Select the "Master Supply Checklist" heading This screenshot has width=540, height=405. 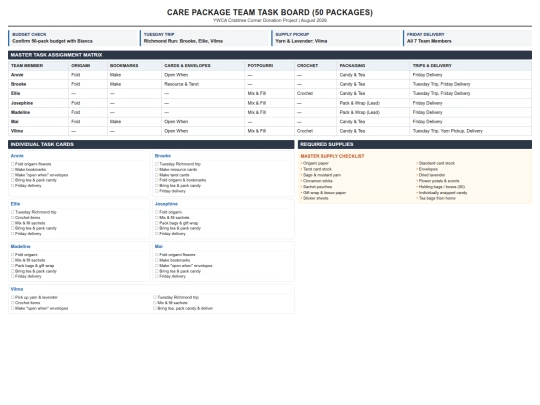pos(332,156)
